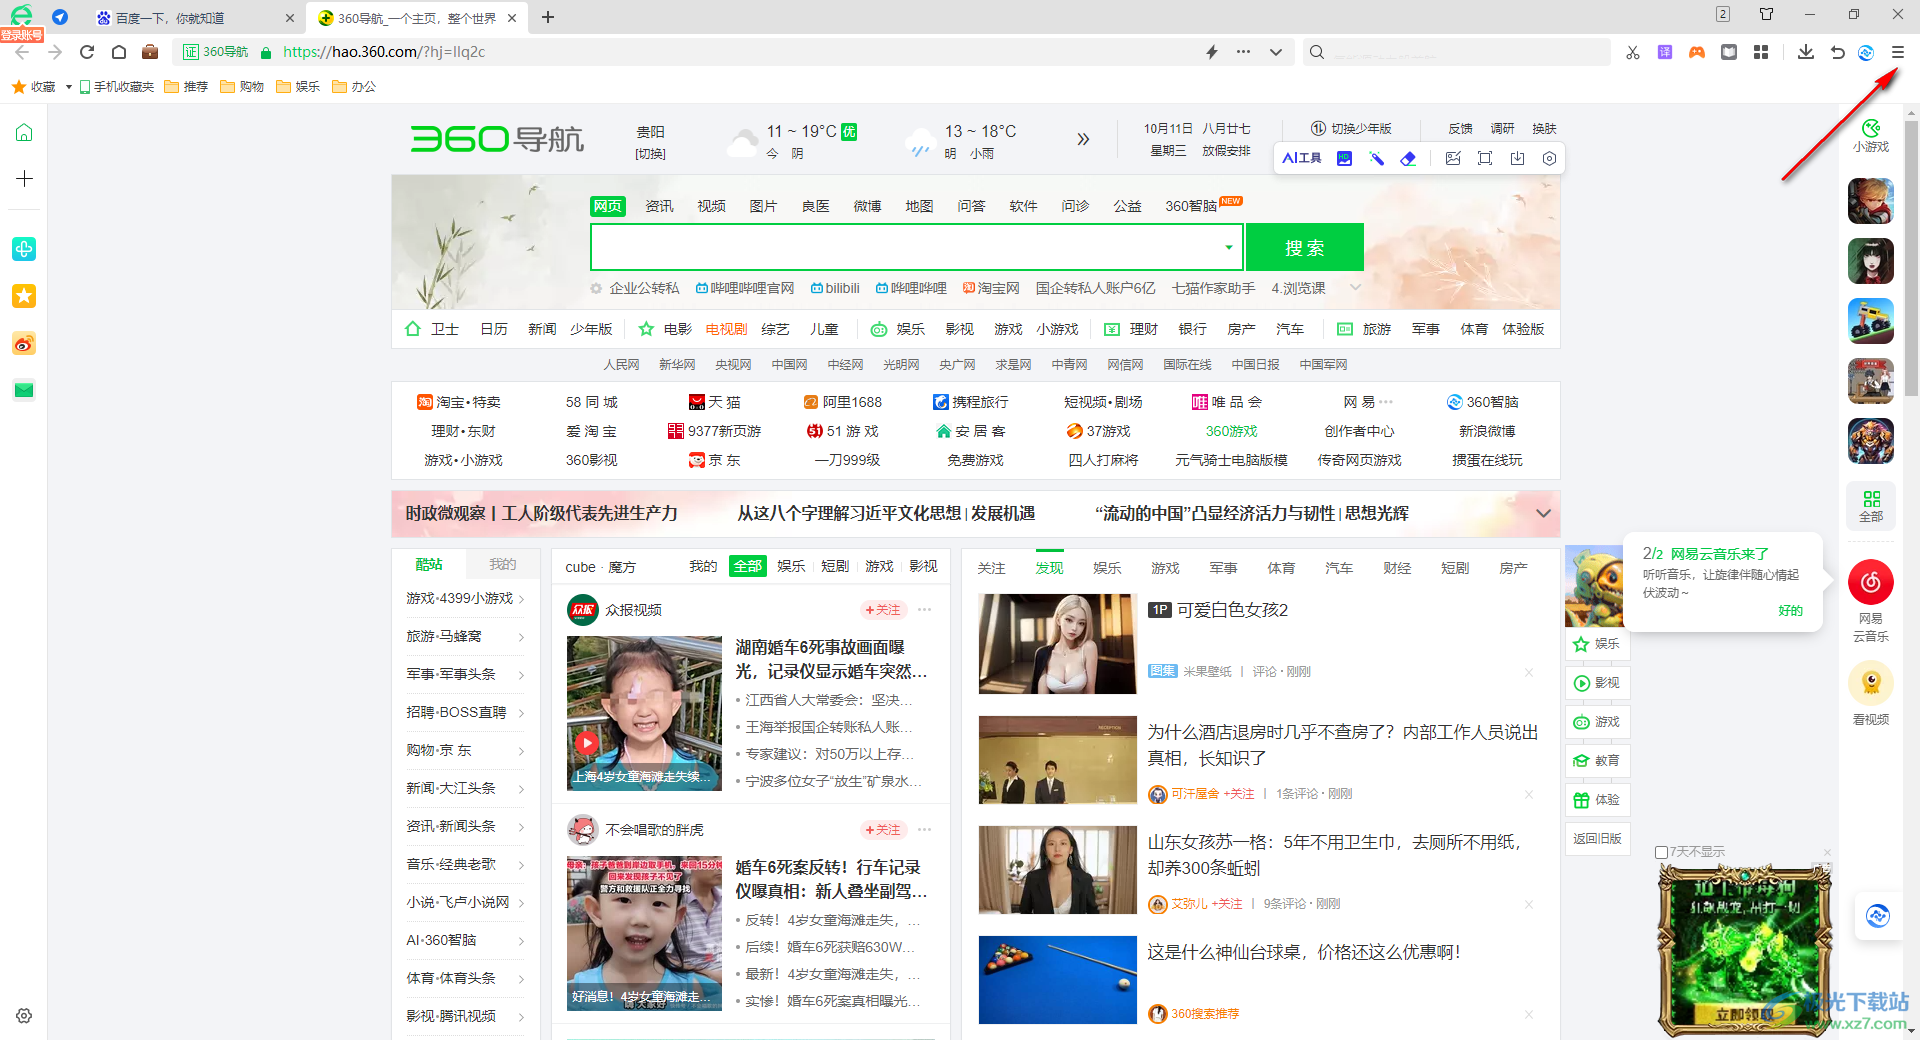Image resolution: width=1920 pixels, height=1040 pixels.
Task: Open sidebar settings gear at bottom left
Action: [24, 1016]
